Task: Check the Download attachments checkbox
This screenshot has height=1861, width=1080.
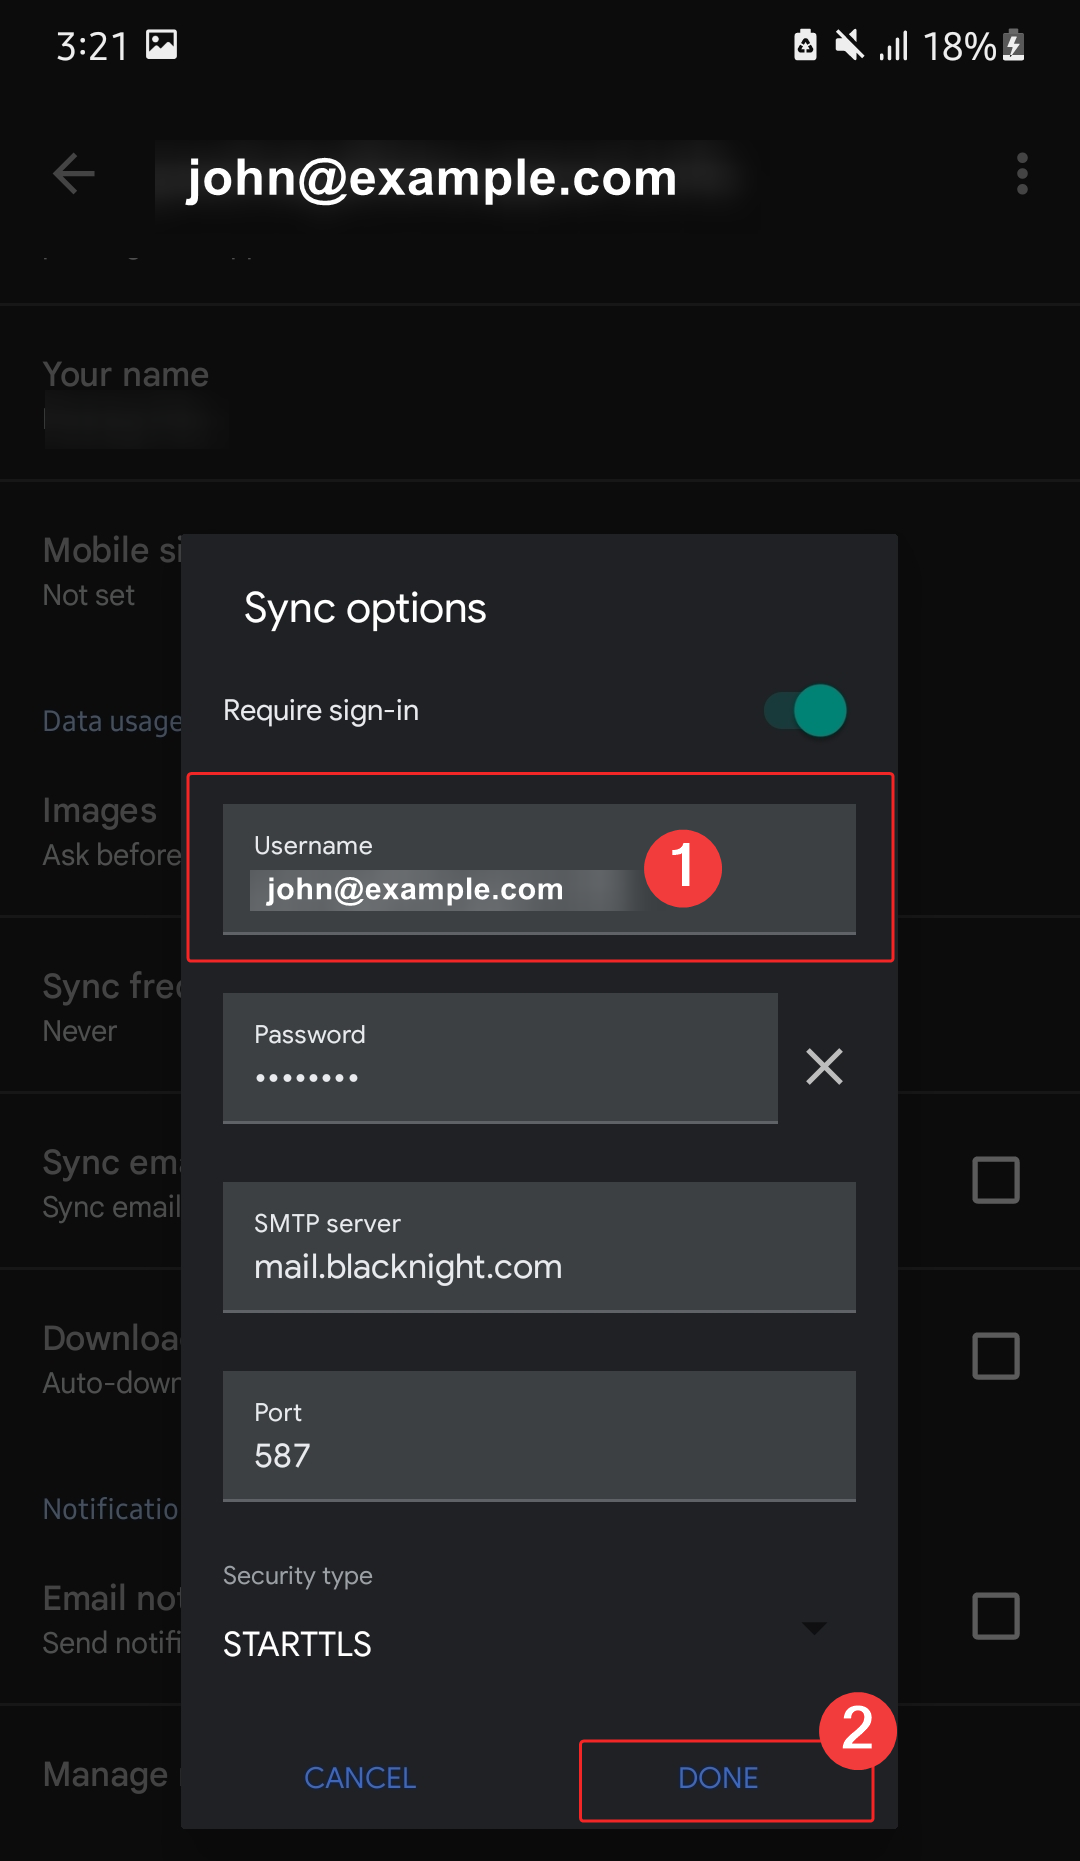Action: click(995, 1356)
